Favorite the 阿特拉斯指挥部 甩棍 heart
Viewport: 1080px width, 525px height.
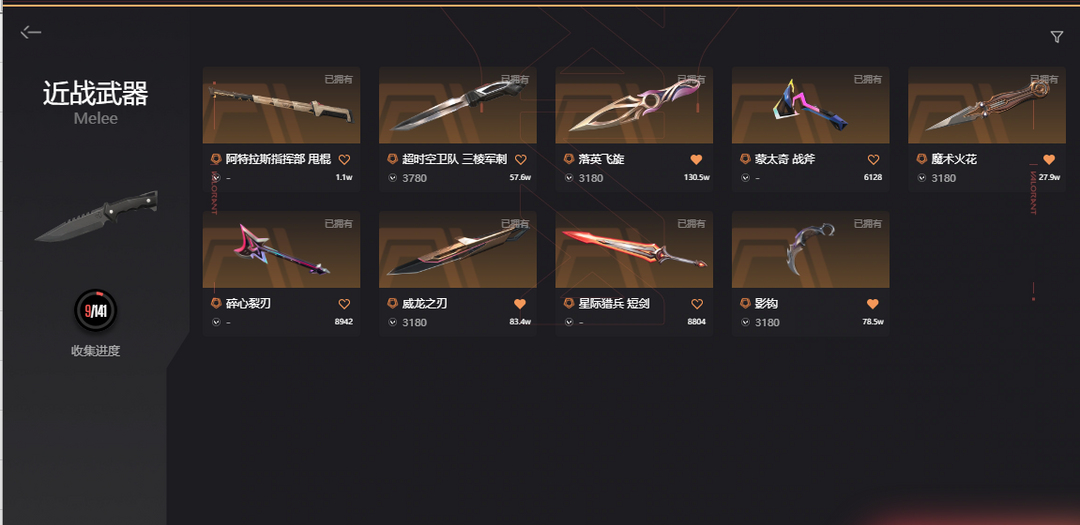(344, 160)
